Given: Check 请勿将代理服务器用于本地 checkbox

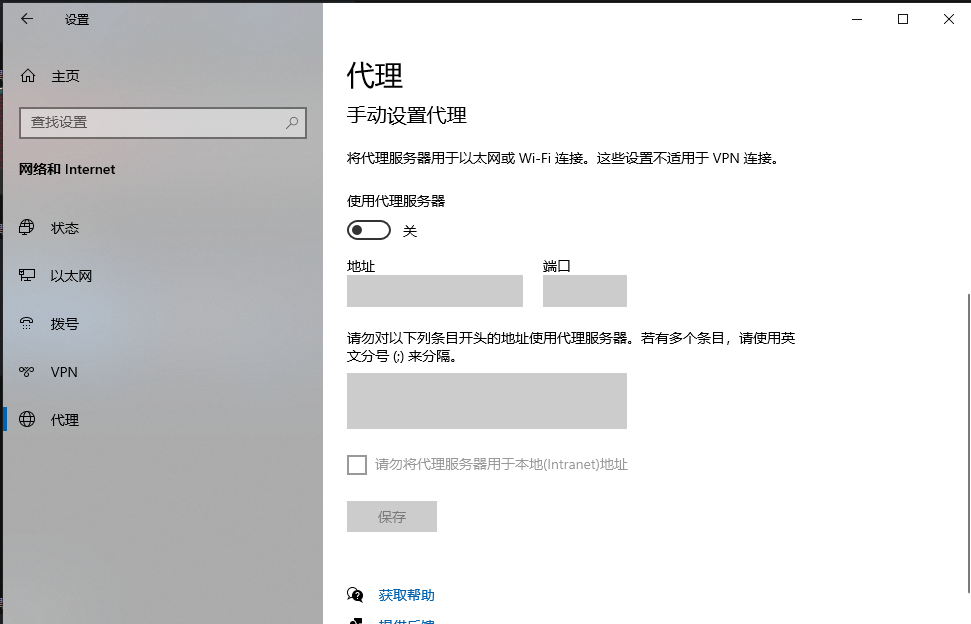Looking at the screenshot, I should pyautogui.click(x=357, y=464).
